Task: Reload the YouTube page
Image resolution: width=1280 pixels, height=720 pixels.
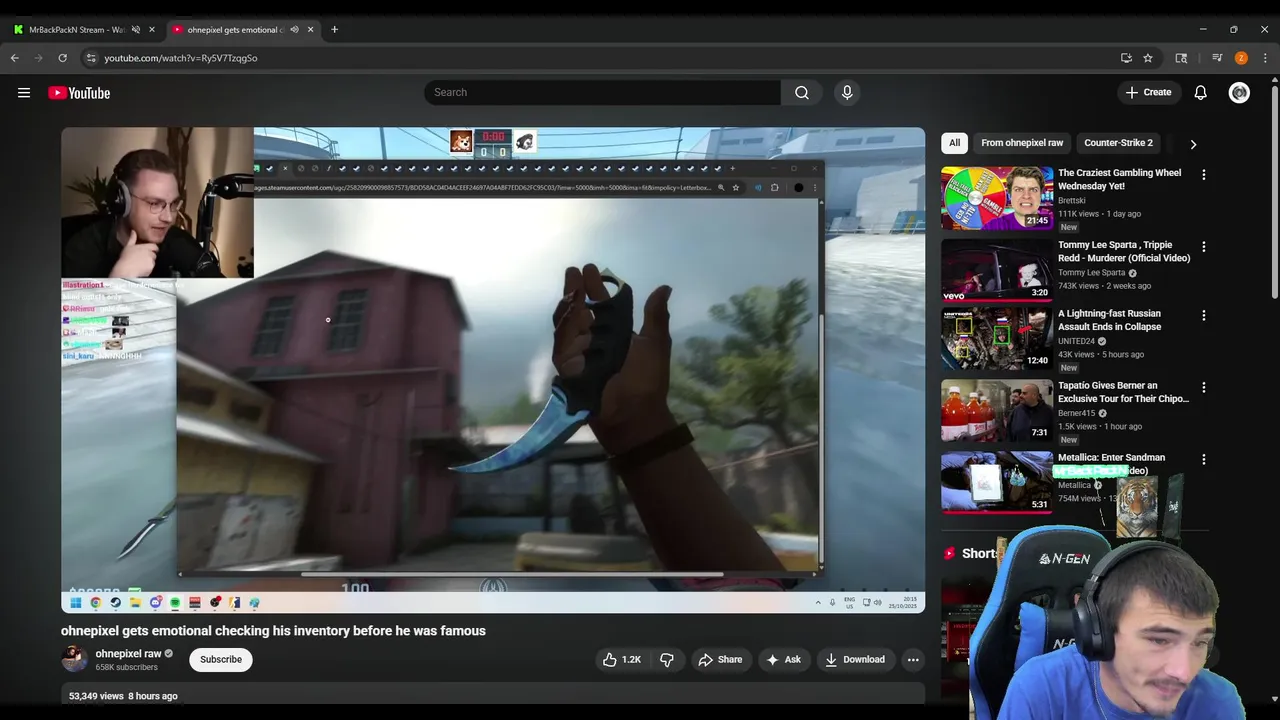Action: pos(62,58)
